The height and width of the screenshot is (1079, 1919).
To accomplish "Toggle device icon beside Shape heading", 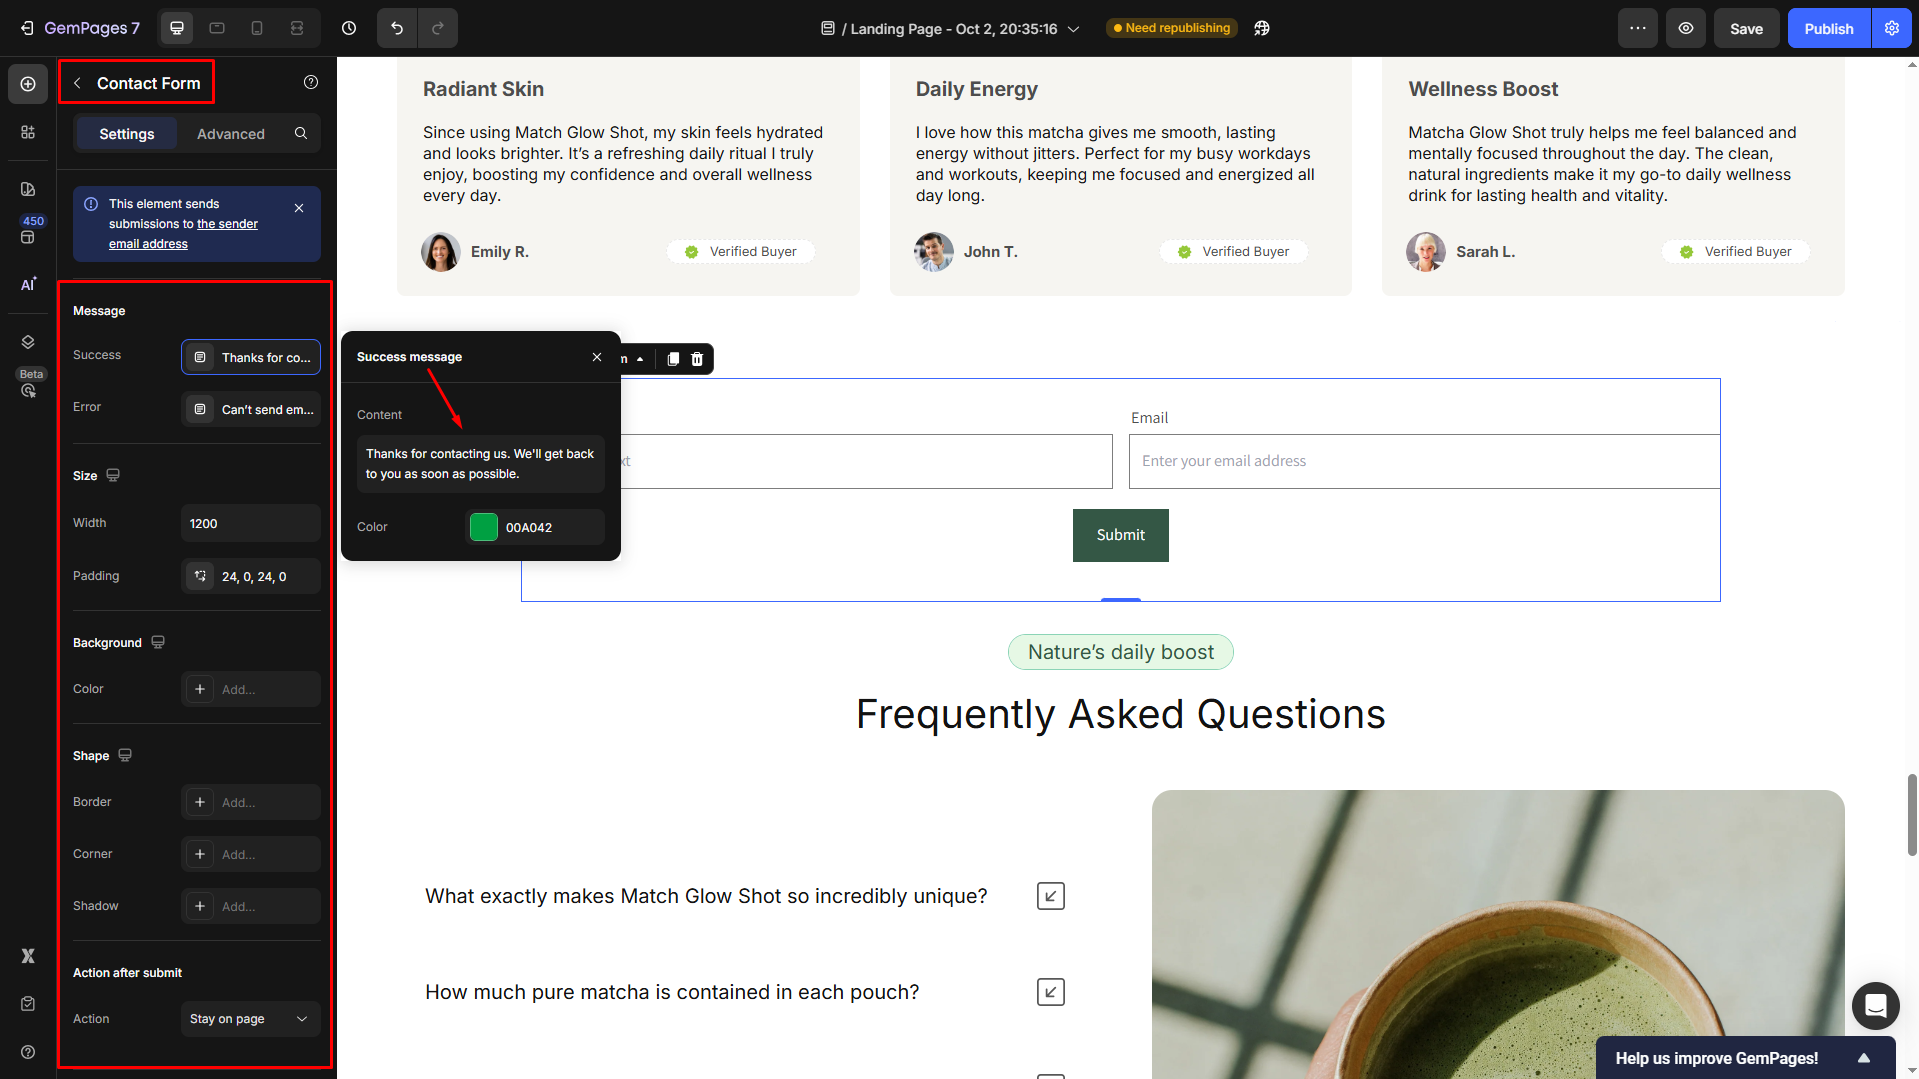I will click(125, 755).
